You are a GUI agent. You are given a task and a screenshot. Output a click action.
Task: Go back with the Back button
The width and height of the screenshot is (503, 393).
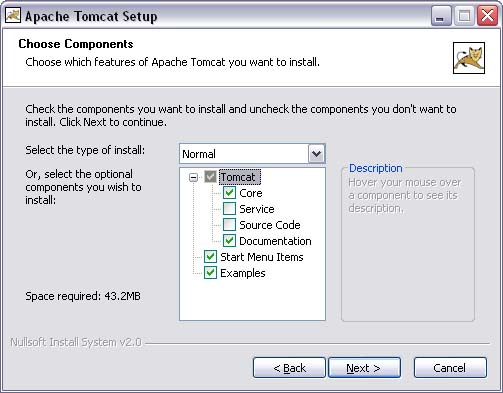coord(289,368)
